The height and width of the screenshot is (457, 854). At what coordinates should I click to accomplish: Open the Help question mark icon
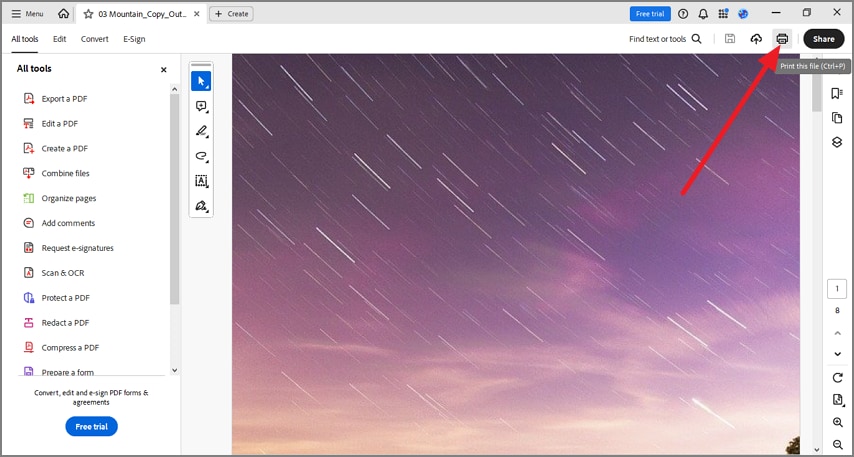pyautogui.click(x=683, y=14)
